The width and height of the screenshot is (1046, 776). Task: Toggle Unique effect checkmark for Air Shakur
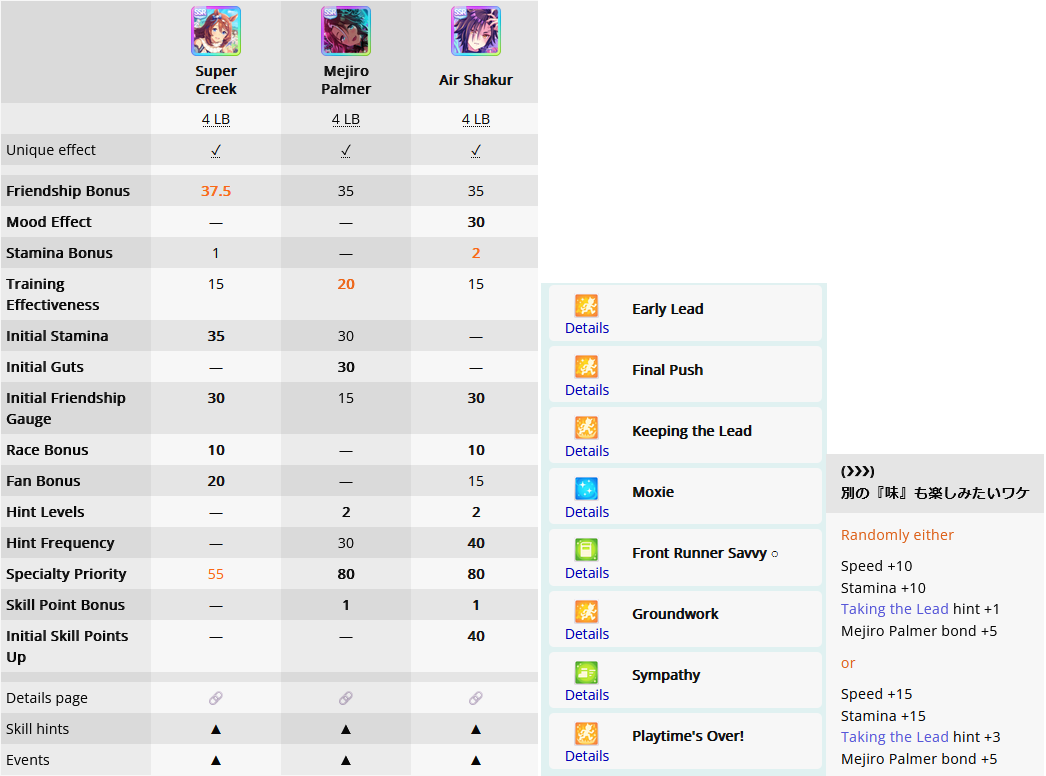476,151
